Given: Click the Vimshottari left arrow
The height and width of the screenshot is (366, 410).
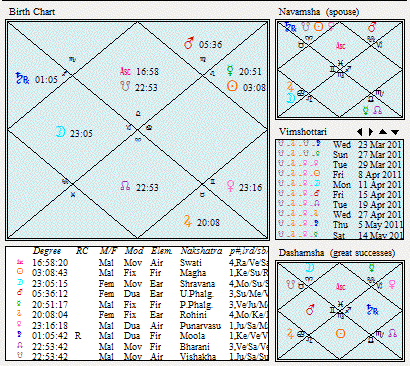Looking at the screenshot, I should 360,132.
